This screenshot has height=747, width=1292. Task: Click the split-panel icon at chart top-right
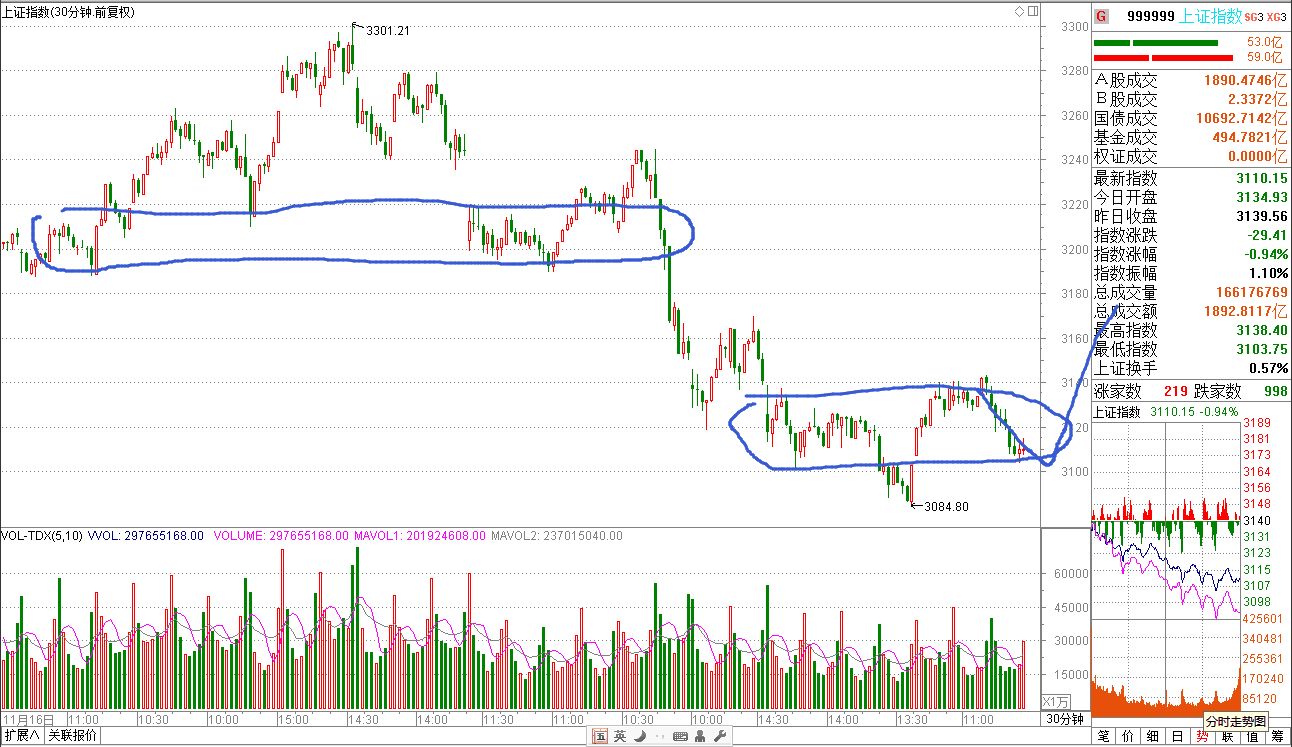[x=1032, y=12]
